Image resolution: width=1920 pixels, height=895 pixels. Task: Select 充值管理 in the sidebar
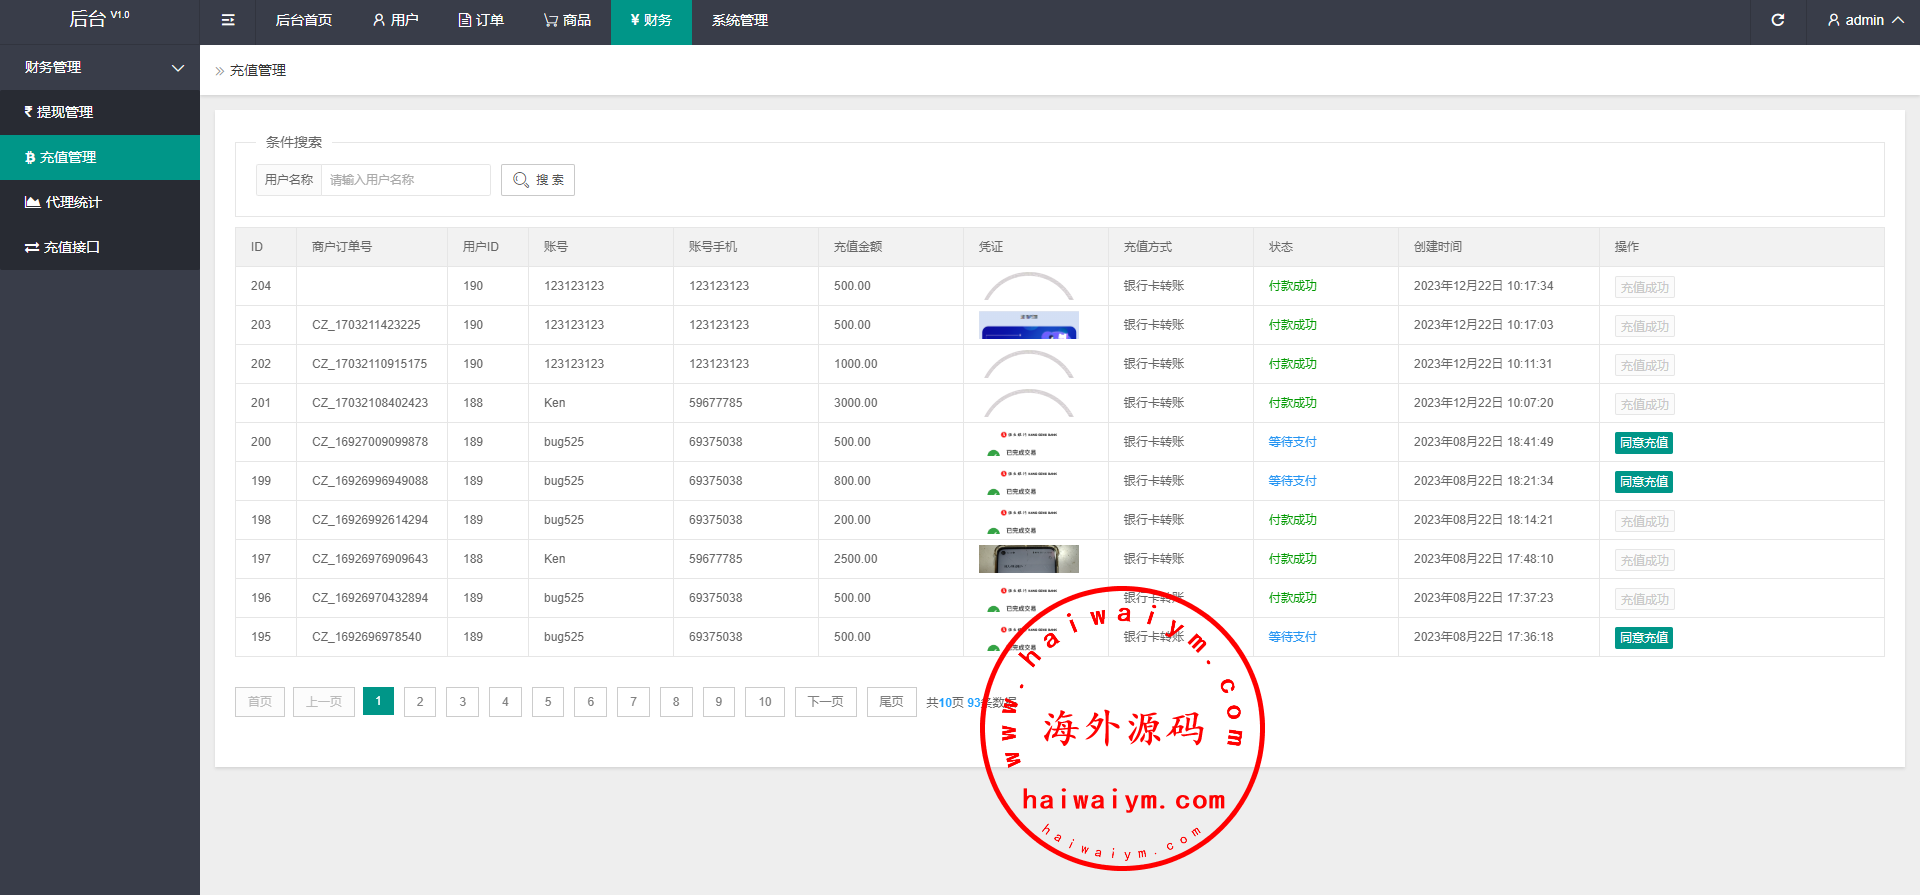click(x=100, y=157)
